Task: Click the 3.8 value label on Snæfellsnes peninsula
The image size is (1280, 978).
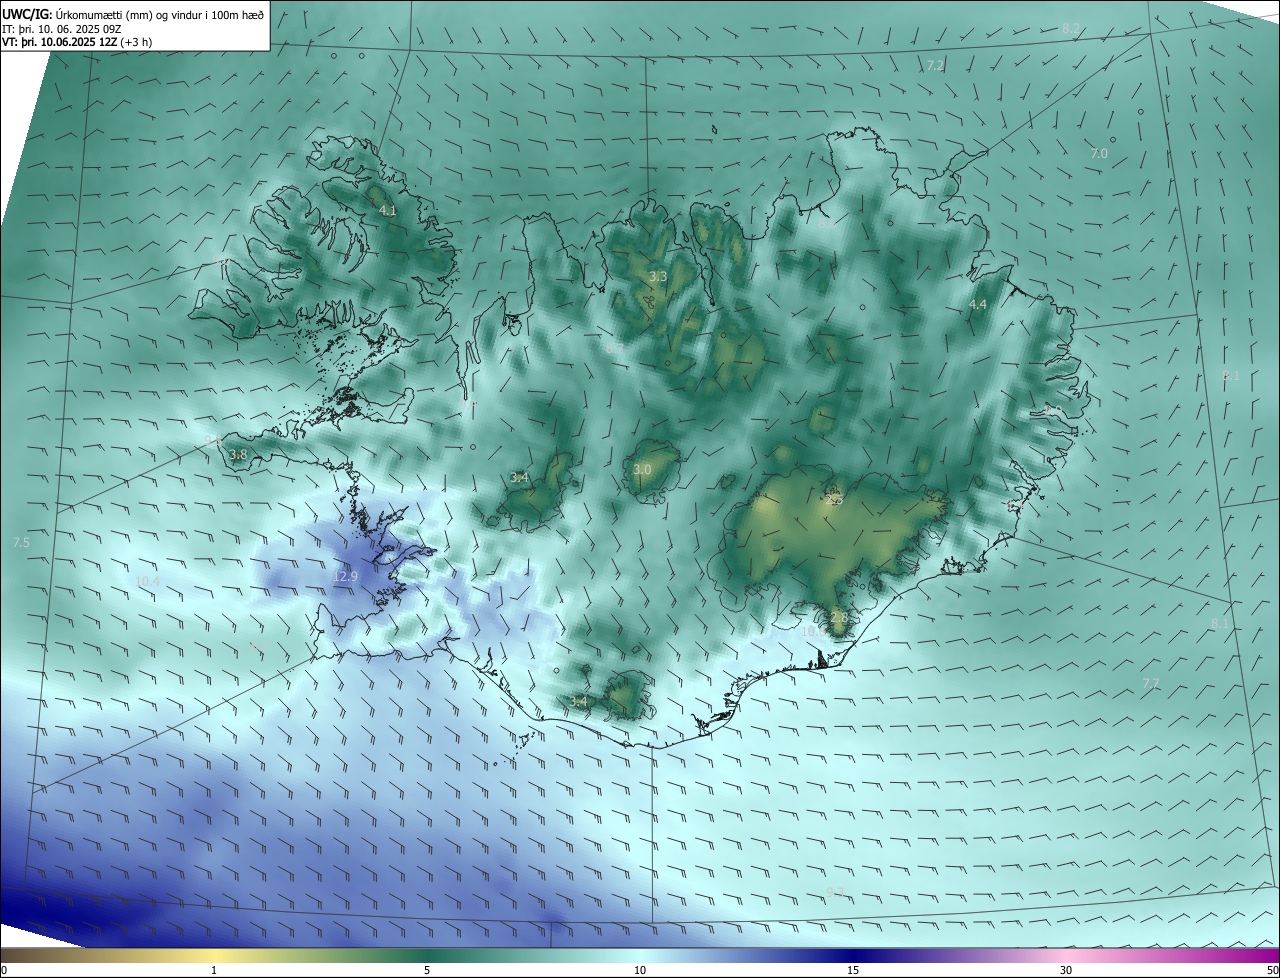Action: [238, 455]
